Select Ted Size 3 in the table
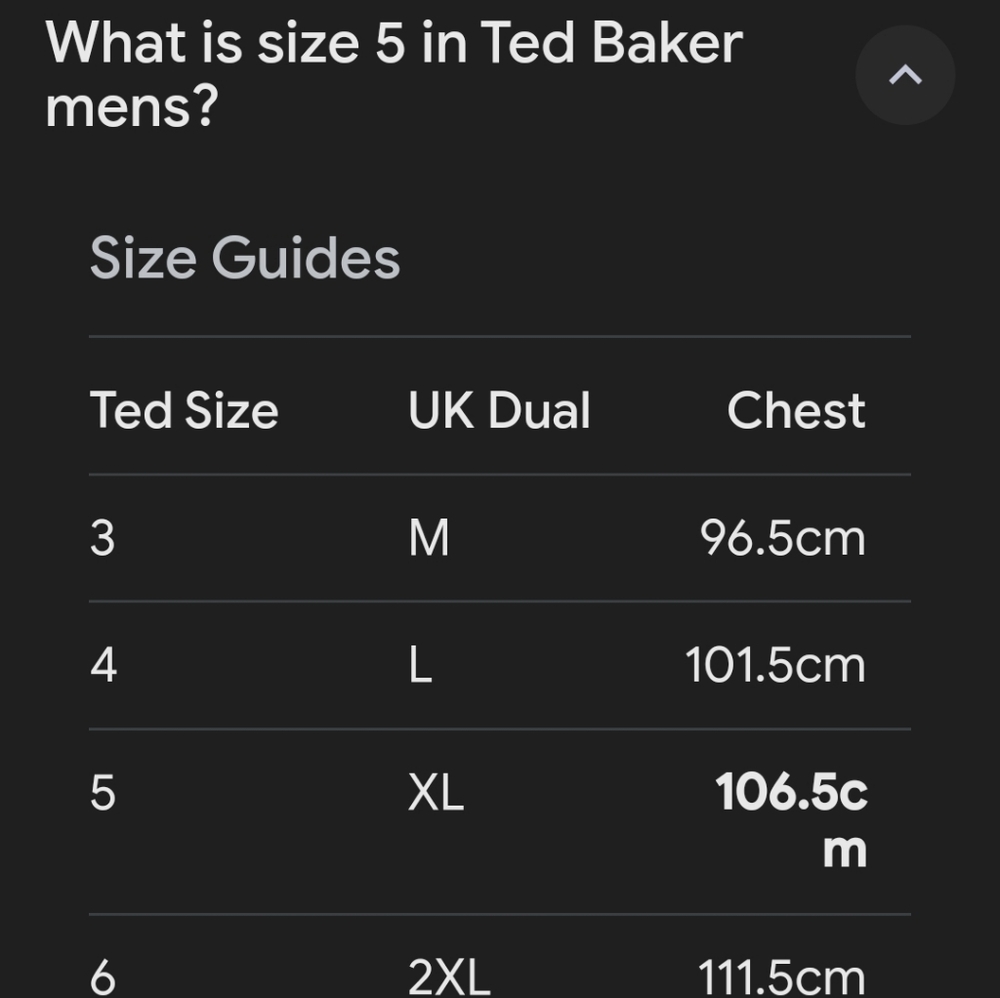 coord(103,537)
